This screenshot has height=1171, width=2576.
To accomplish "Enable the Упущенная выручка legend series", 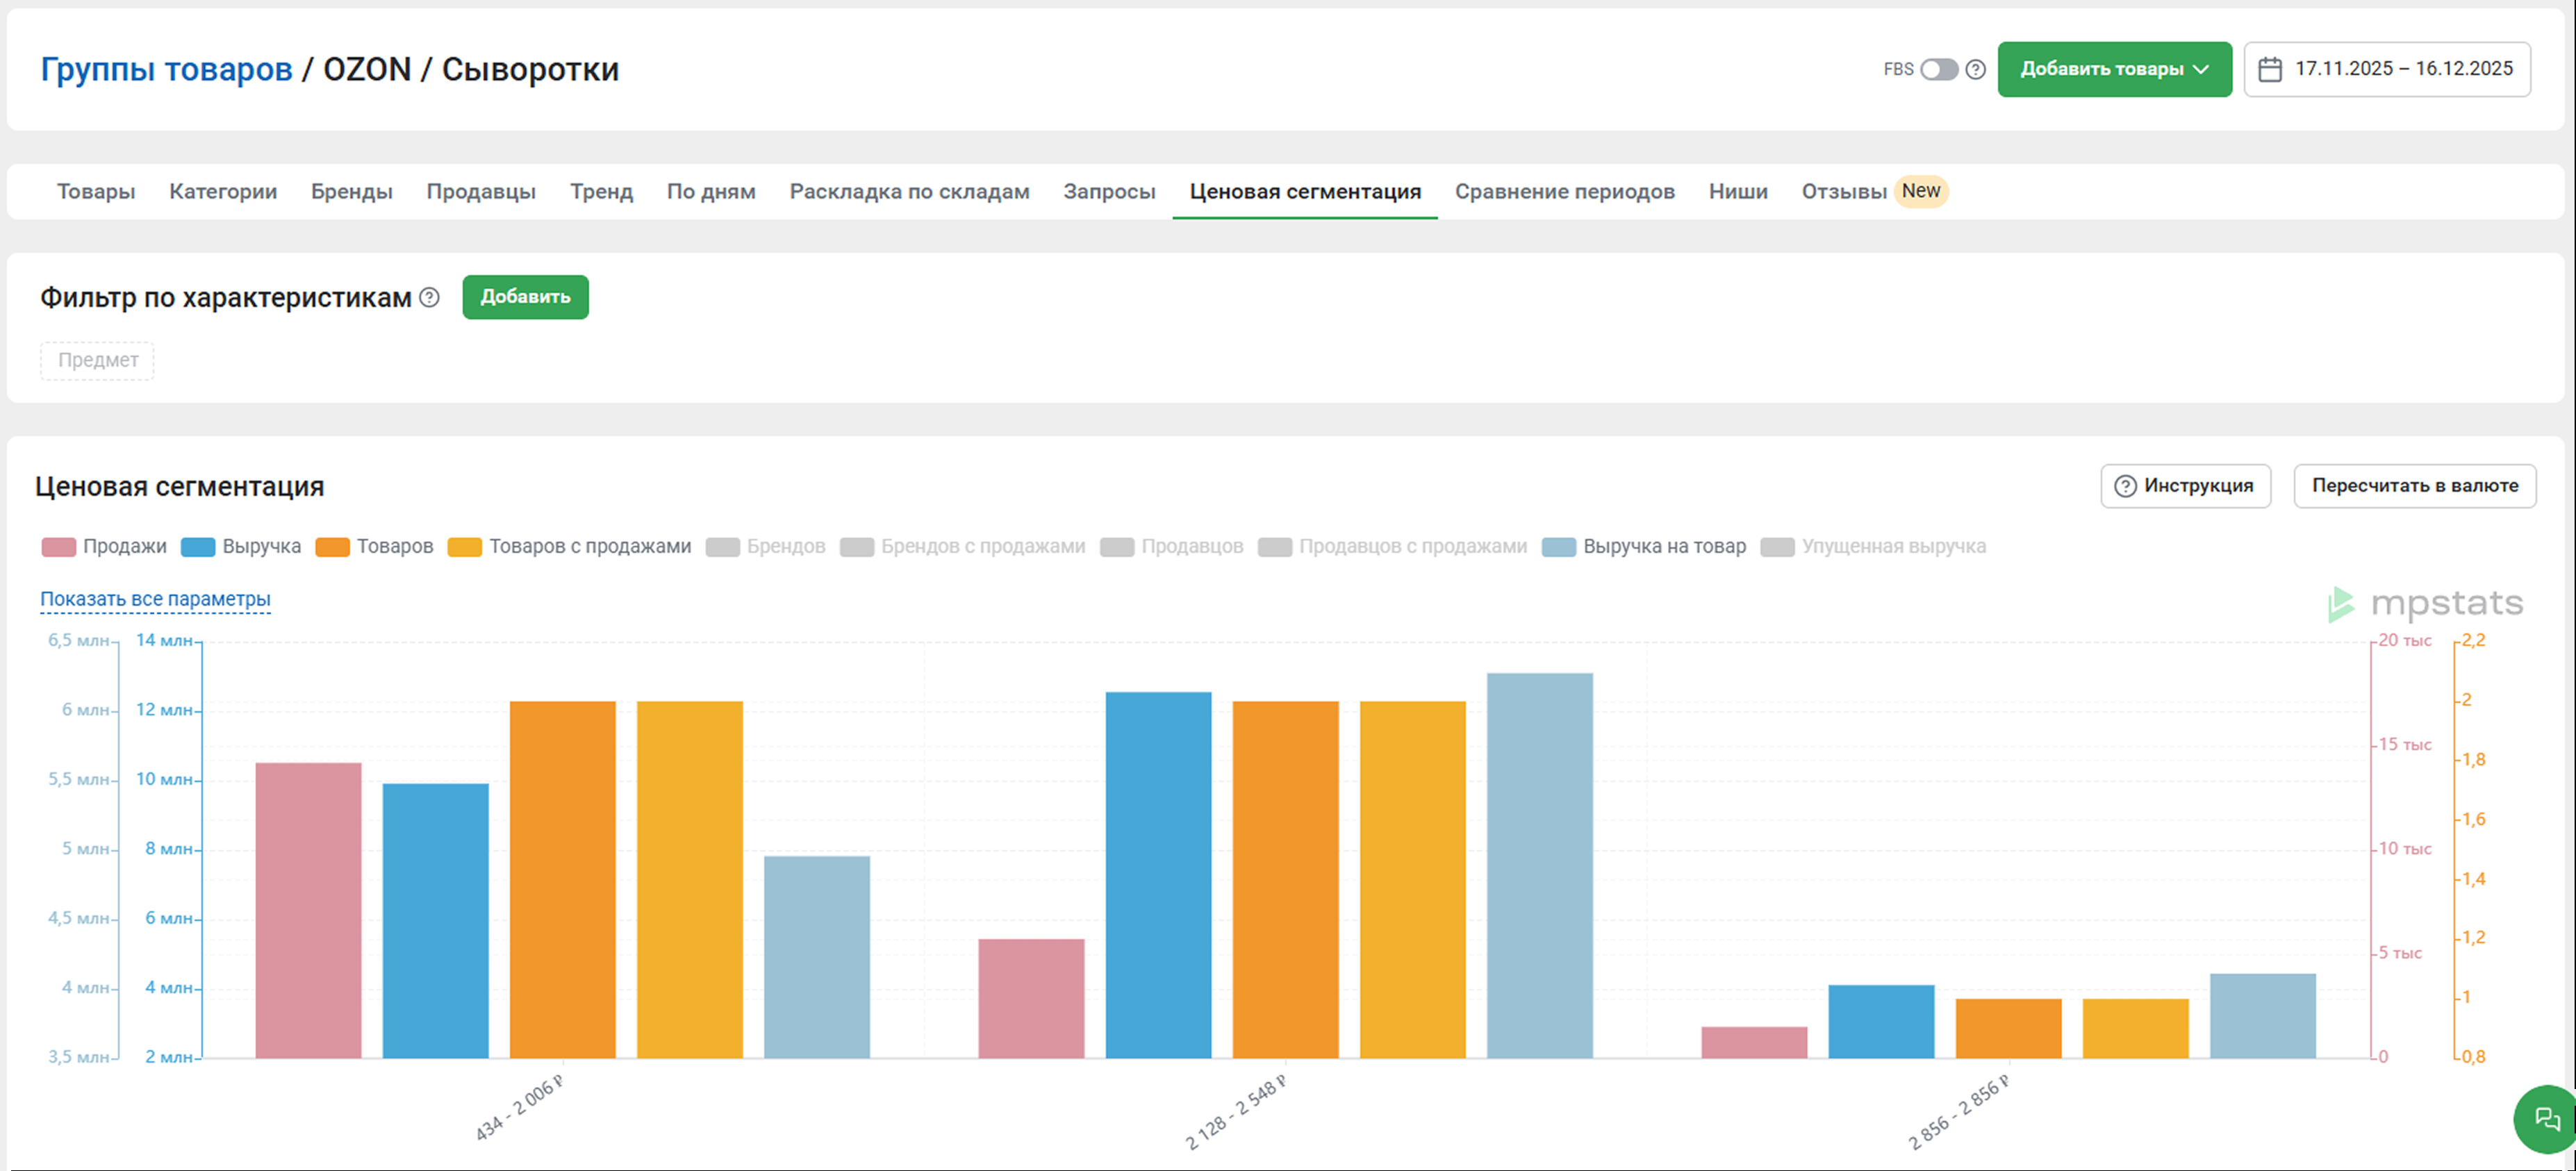I will coord(1873,546).
